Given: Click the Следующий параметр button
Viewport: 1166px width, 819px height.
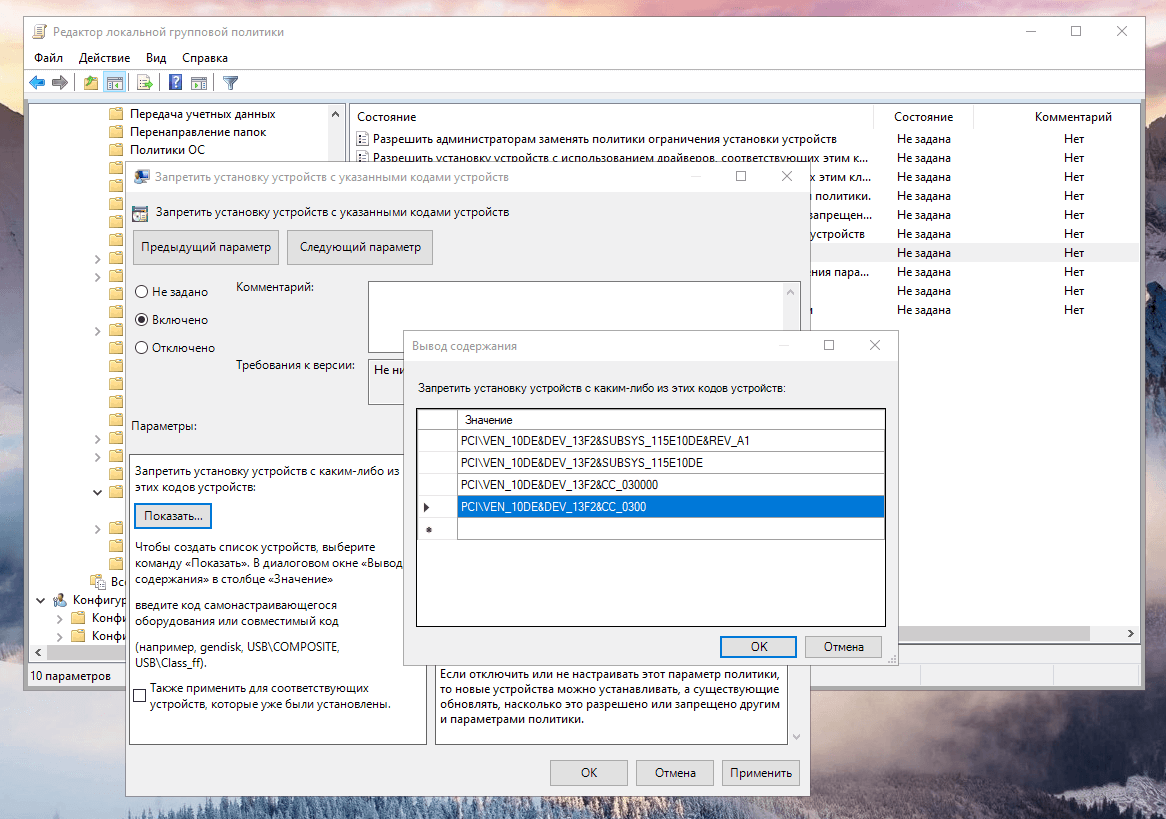Looking at the screenshot, I should [x=360, y=247].
